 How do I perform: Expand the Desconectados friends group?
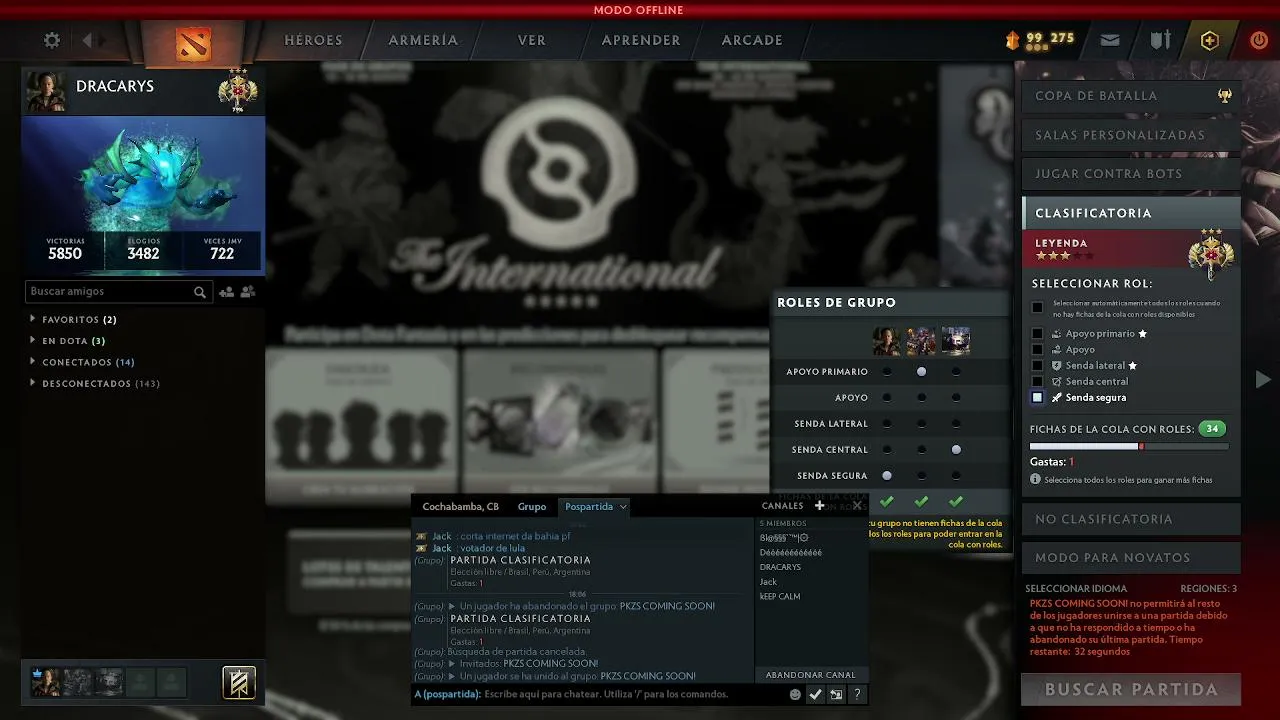click(x=95, y=384)
